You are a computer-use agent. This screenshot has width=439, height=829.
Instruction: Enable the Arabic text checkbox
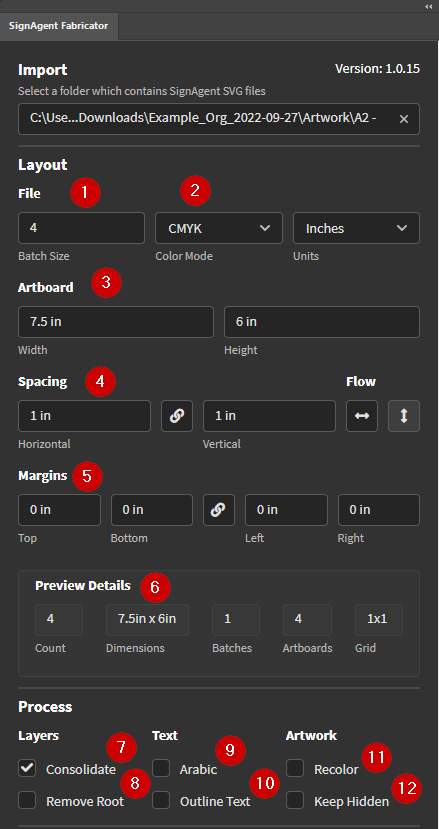161,768
